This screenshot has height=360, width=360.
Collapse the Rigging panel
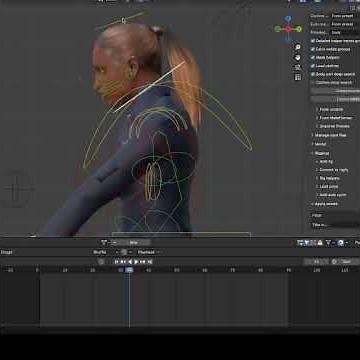(320, 153)
